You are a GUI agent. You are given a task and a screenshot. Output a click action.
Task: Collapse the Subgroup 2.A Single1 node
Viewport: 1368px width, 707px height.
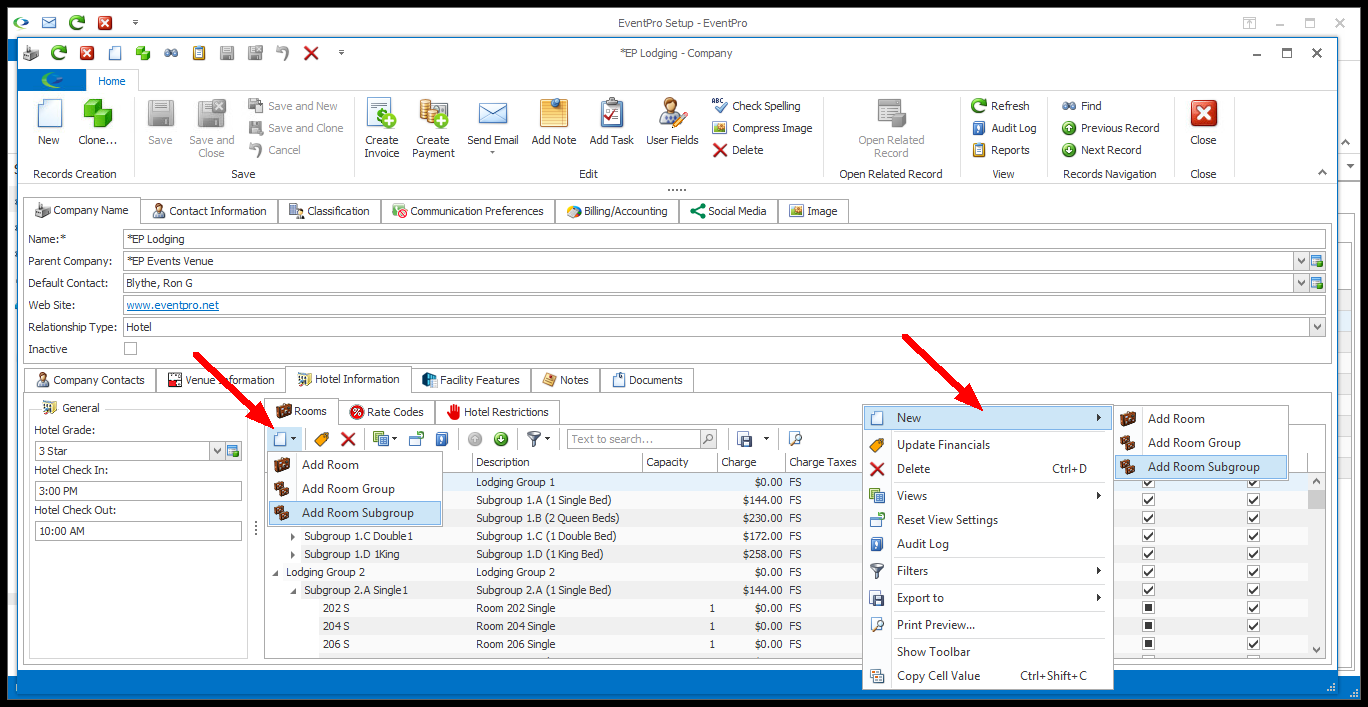pos(293,590)
